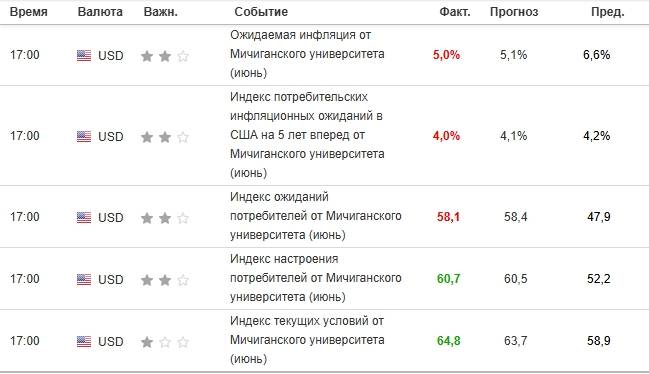The image size is (649, 374).
Task: Open "Индекс текущих условий" event
Action: tap(307, 340)
